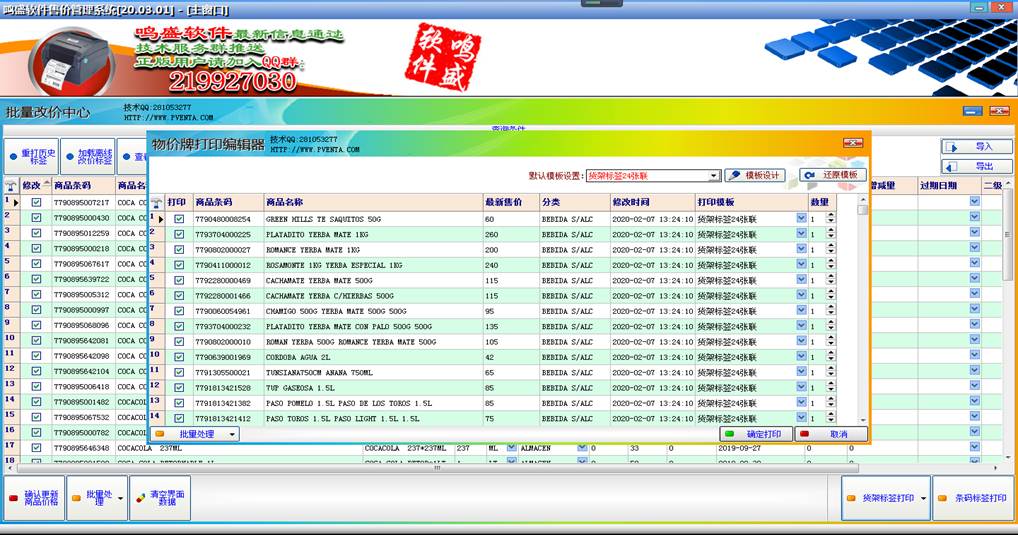1018x535 pixels.
Task: Toggle 修改 checkbox for barcode 7790895007217
Action: point(37,203)
